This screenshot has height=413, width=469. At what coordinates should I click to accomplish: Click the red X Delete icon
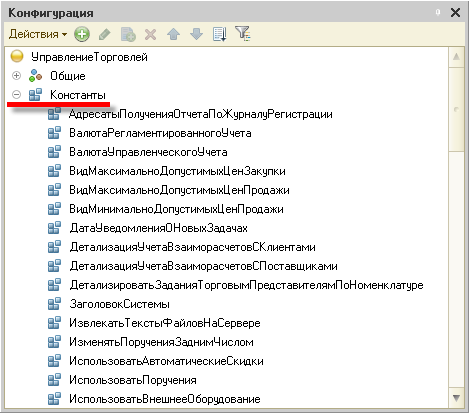click(150, 34)
